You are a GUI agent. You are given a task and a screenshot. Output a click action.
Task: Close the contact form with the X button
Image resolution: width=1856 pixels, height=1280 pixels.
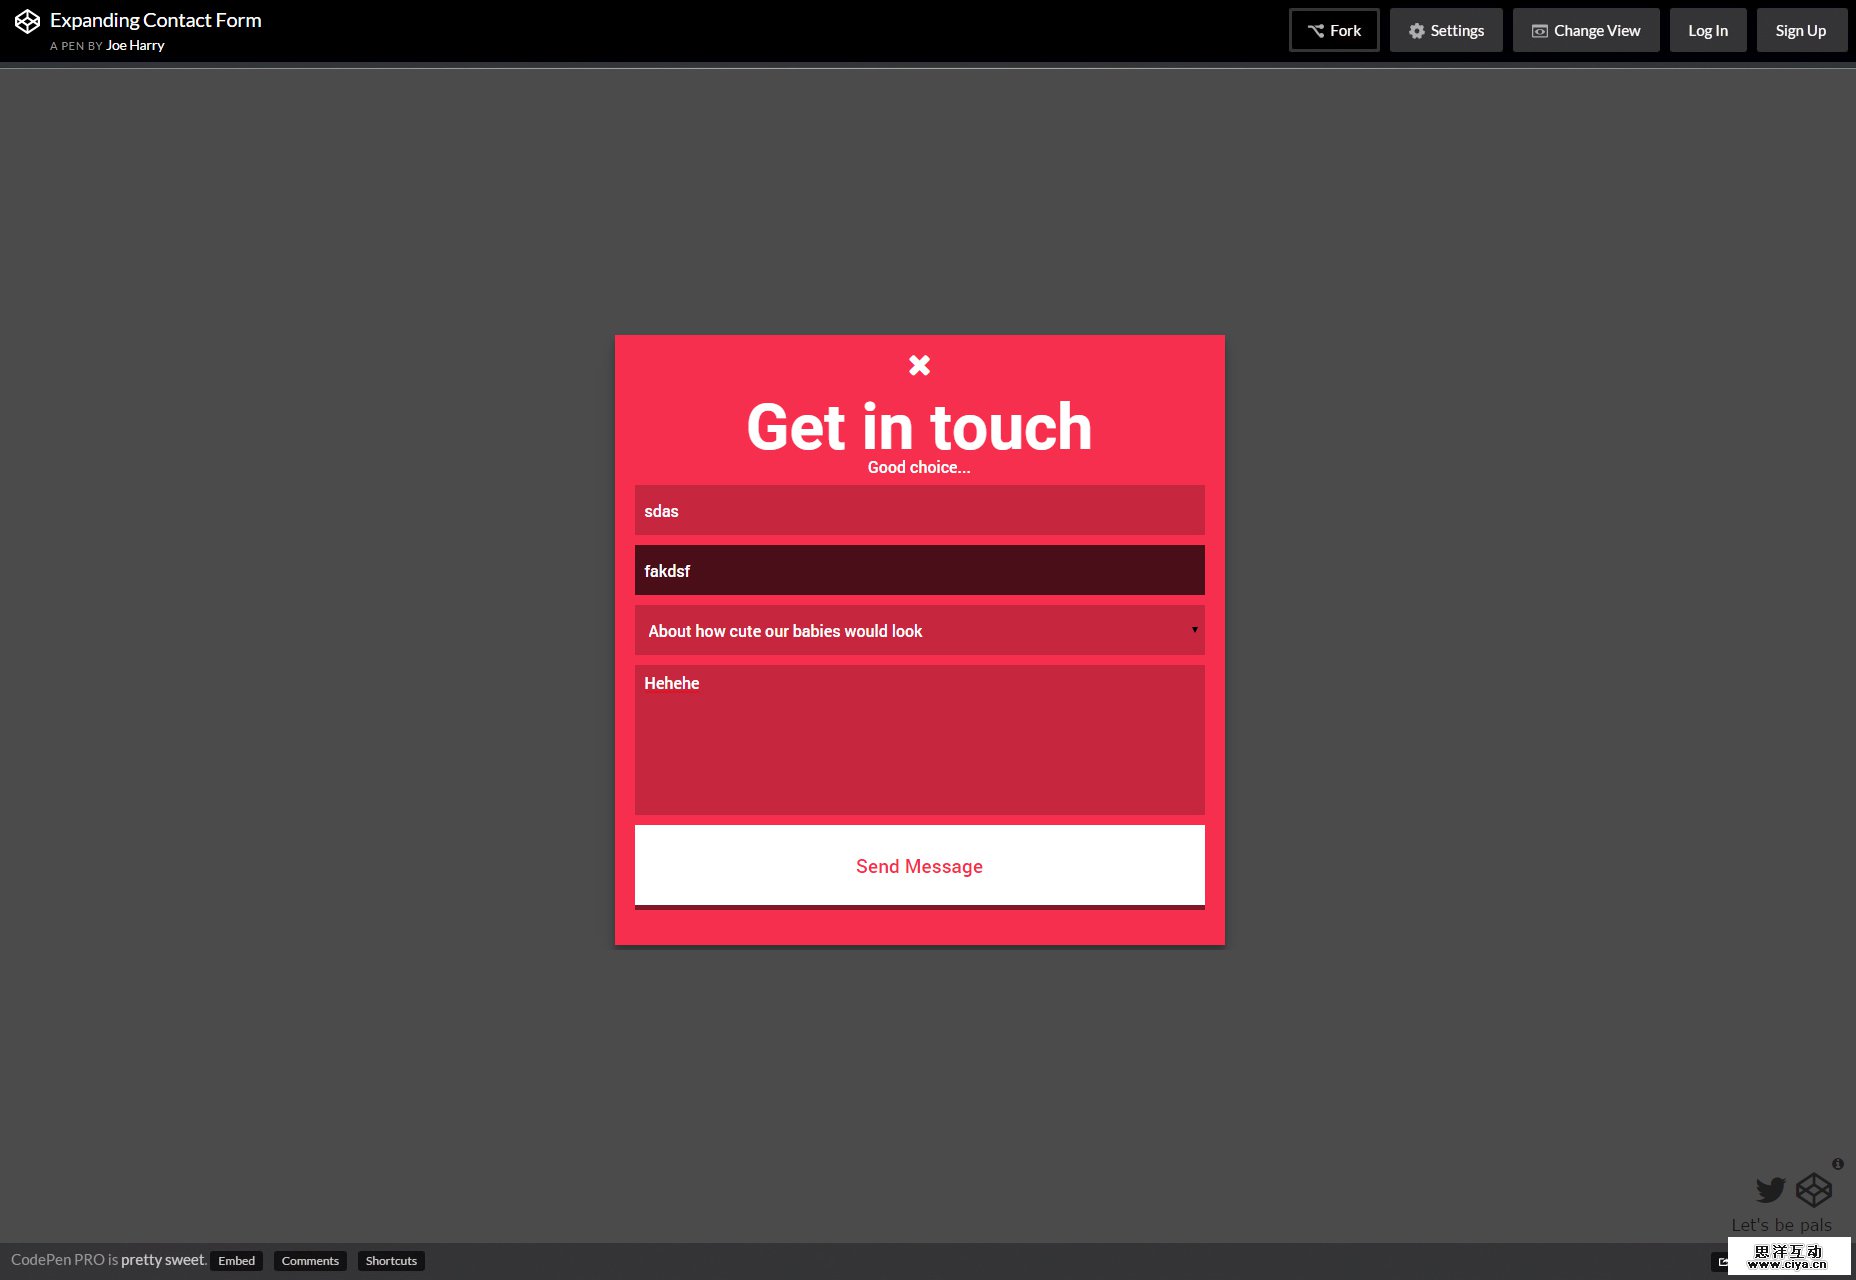(918, 365)
